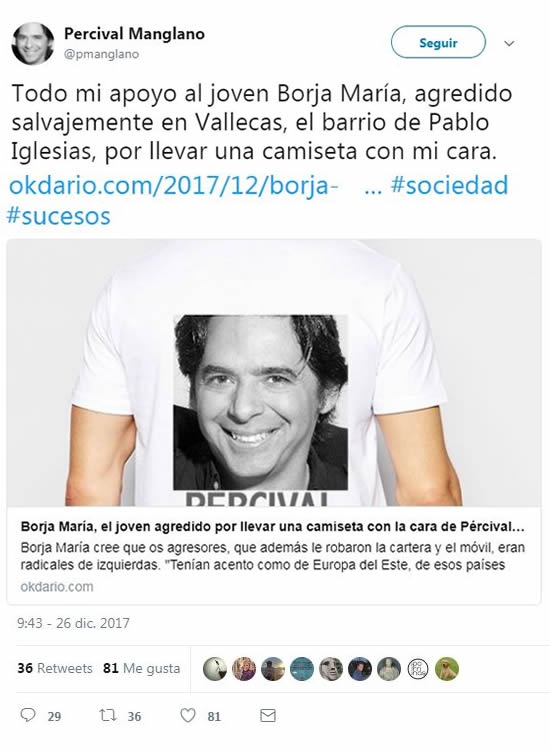Open the #sociedad hashtag

(x=450, y=186)
